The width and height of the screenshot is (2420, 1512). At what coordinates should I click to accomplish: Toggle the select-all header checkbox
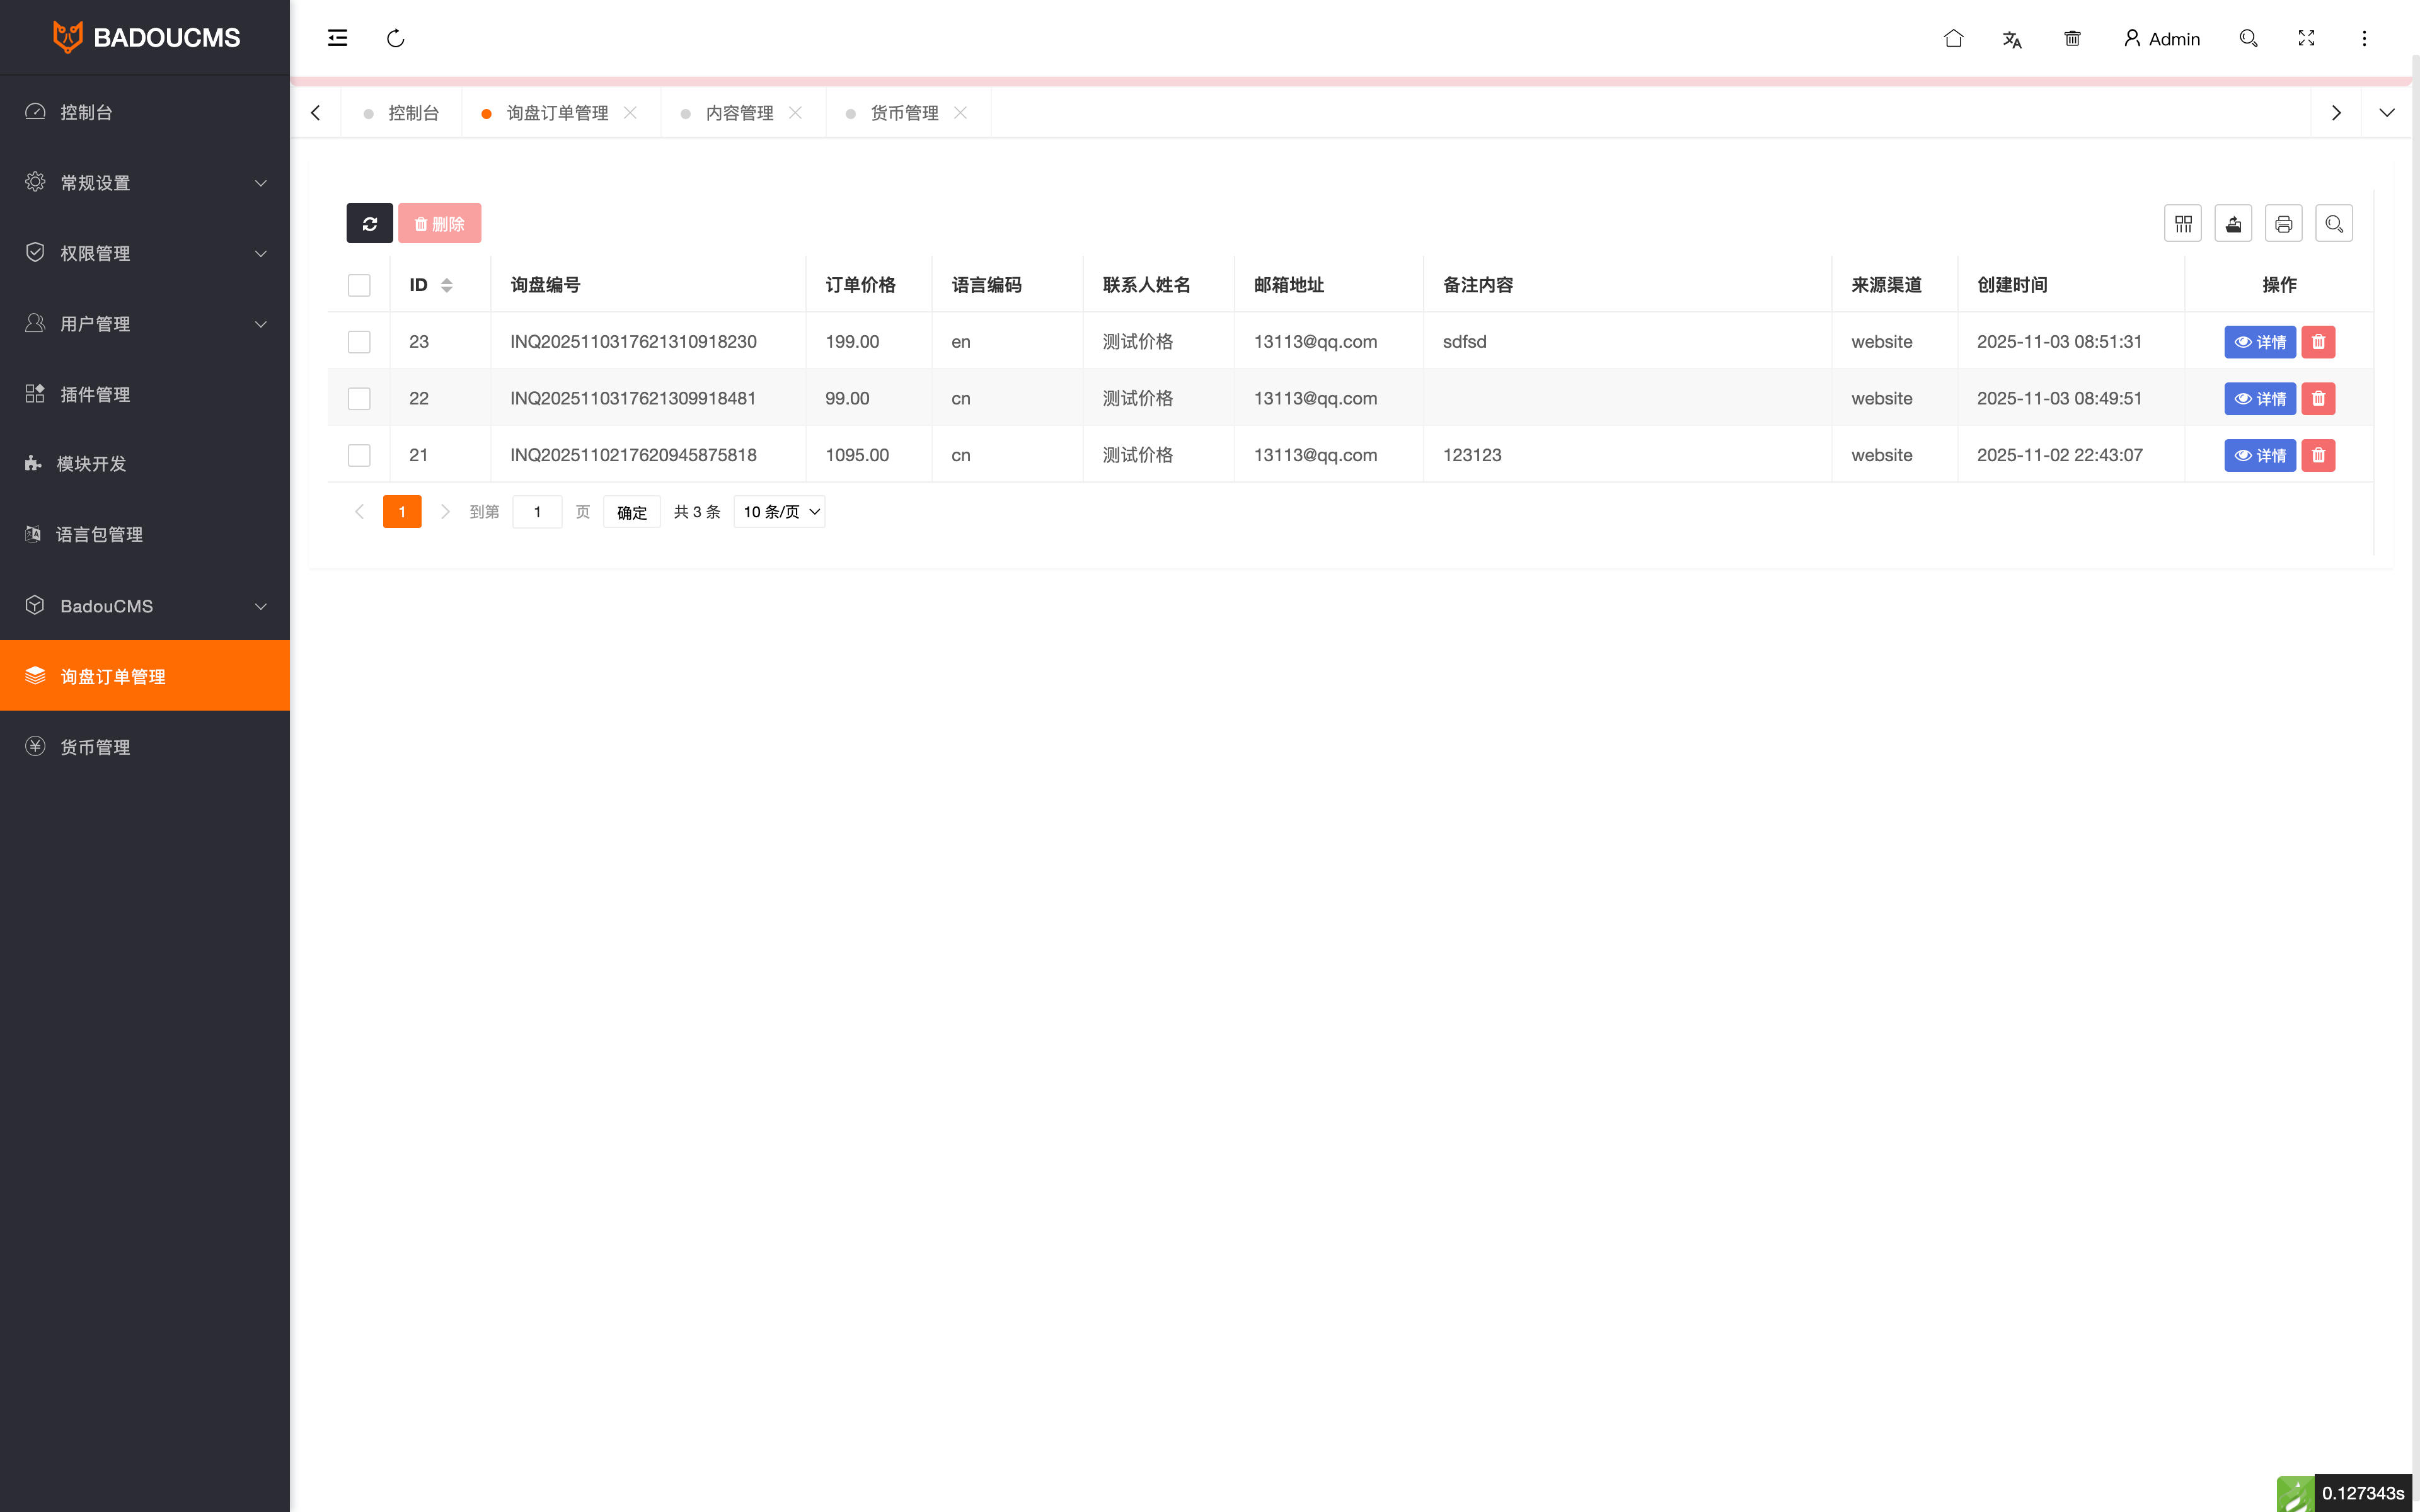point(359,285)
